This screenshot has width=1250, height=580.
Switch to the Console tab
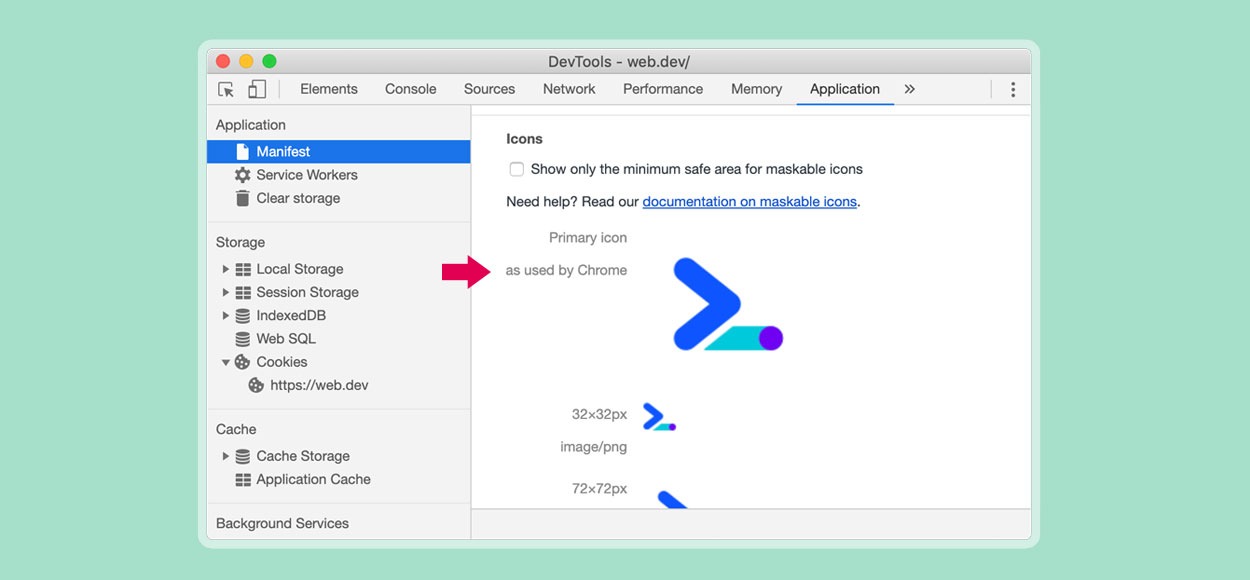click(x=411, y=89)
